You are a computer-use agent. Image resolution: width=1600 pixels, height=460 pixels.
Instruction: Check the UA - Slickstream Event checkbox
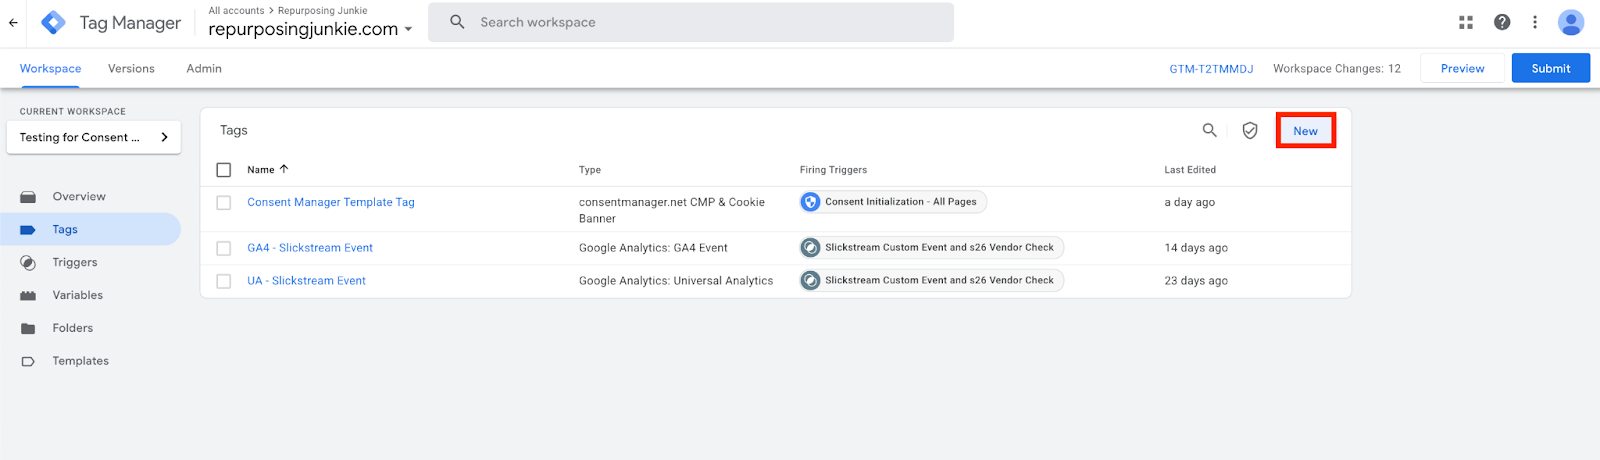point(224,281)
